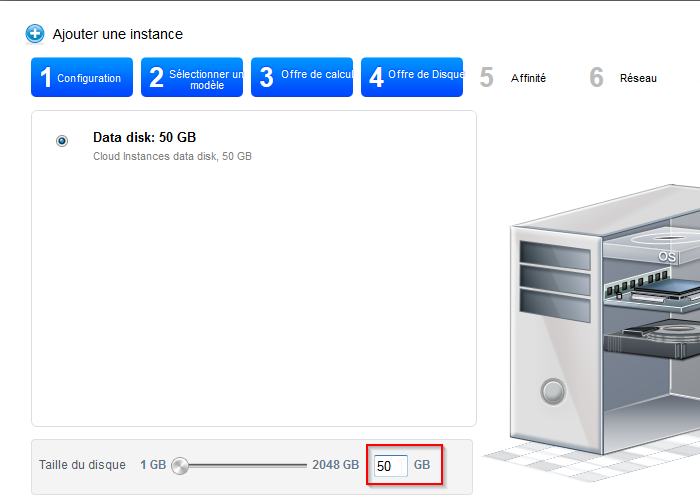
Task: Switch to step 3 Offre de calcul
Action: pyautogui.click(x=302, y=78)
